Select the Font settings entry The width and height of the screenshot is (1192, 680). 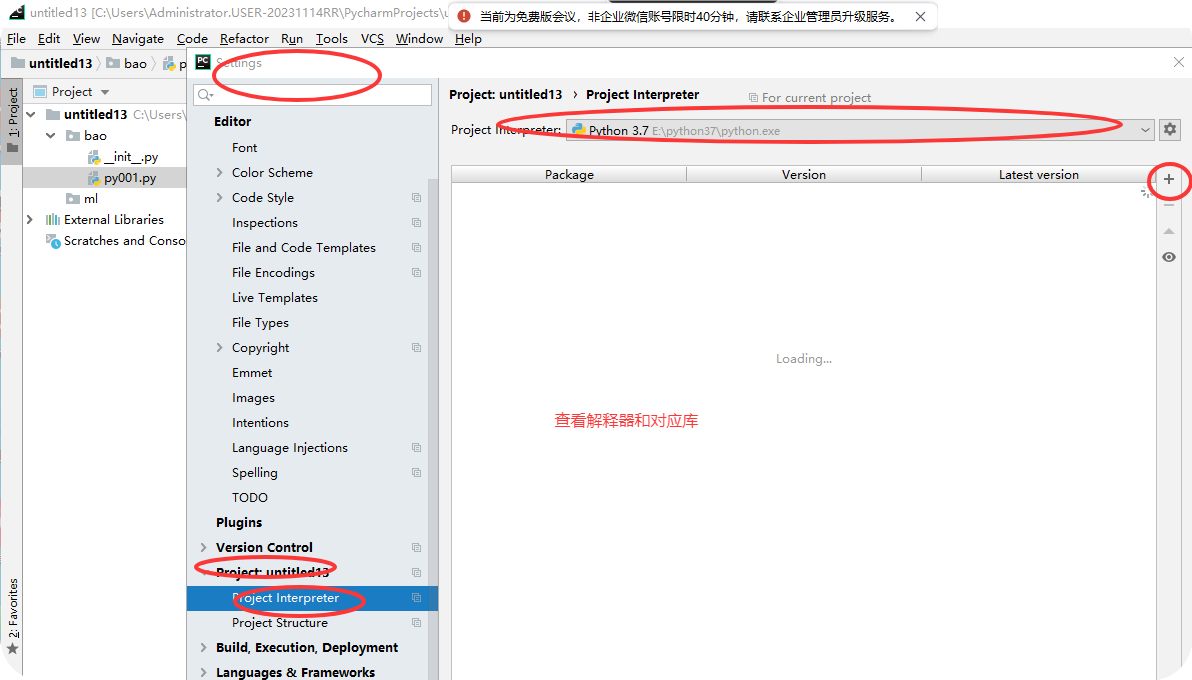pyautogui.click(x=244, y=148)
